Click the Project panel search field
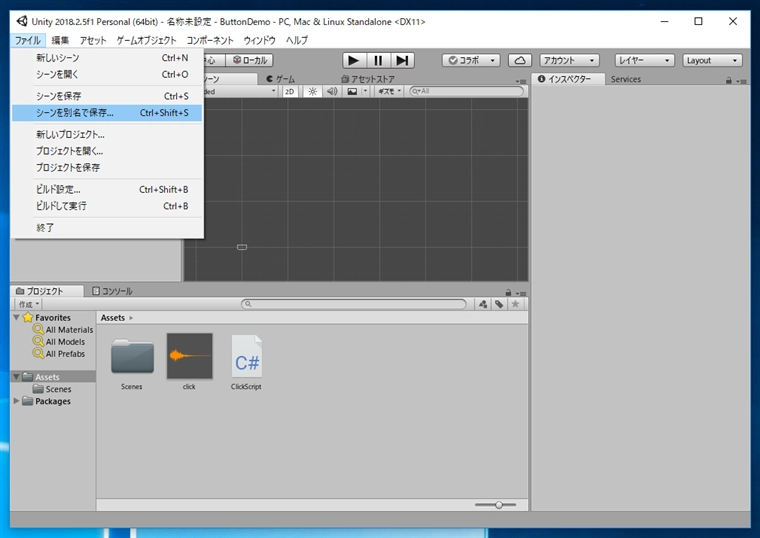This screenshot has width=760, height=538. pos(354,304)
